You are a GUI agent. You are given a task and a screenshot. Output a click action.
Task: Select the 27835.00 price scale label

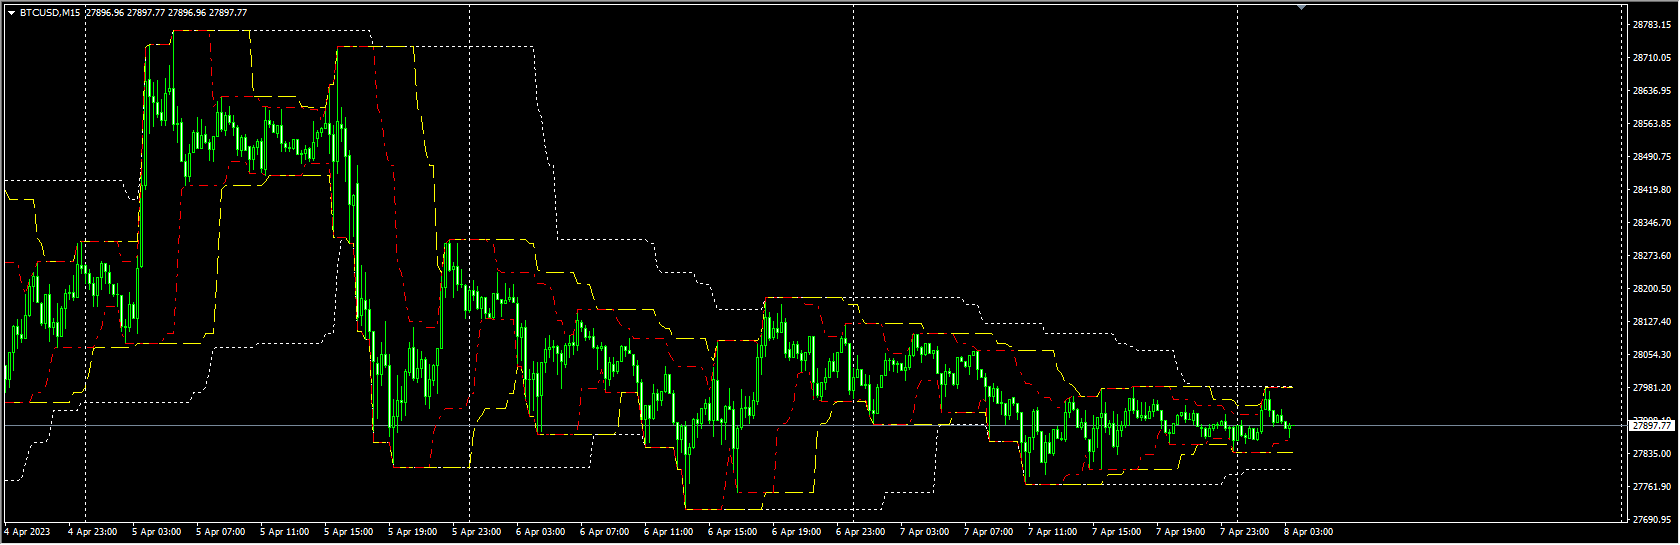[1651, 454]
